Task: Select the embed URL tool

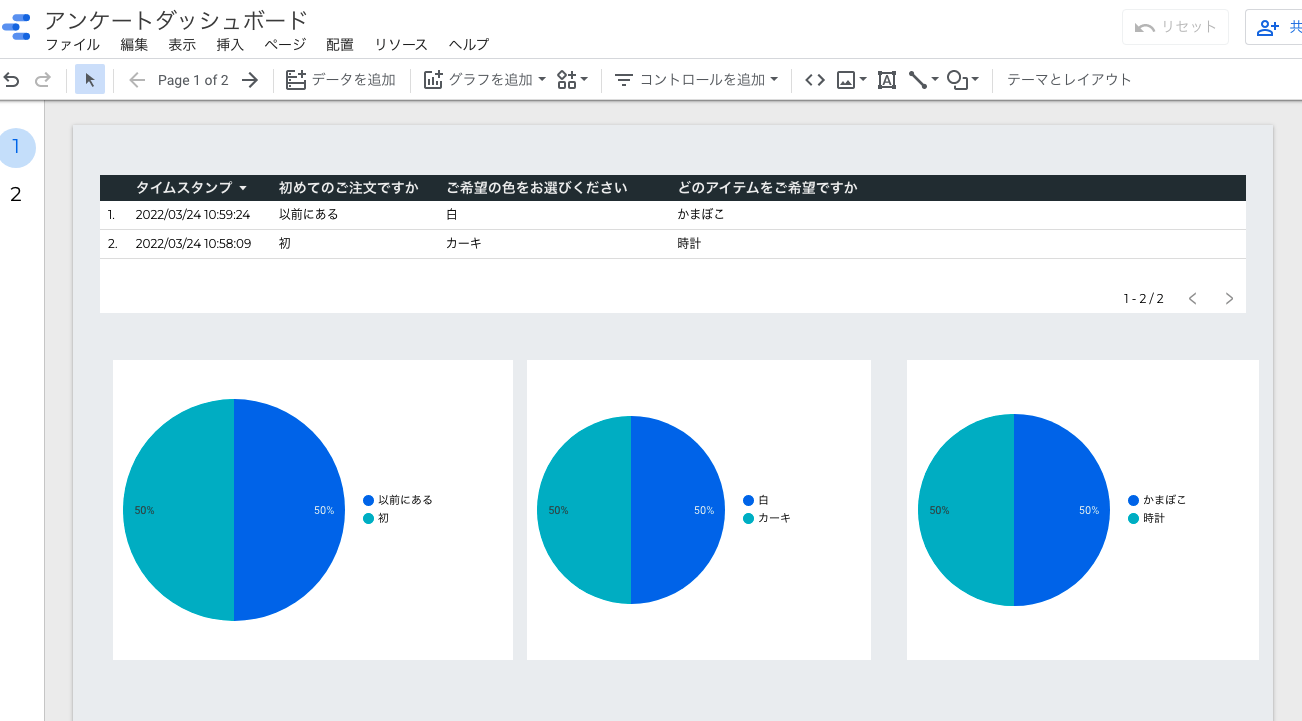Action: pos(814,79)
